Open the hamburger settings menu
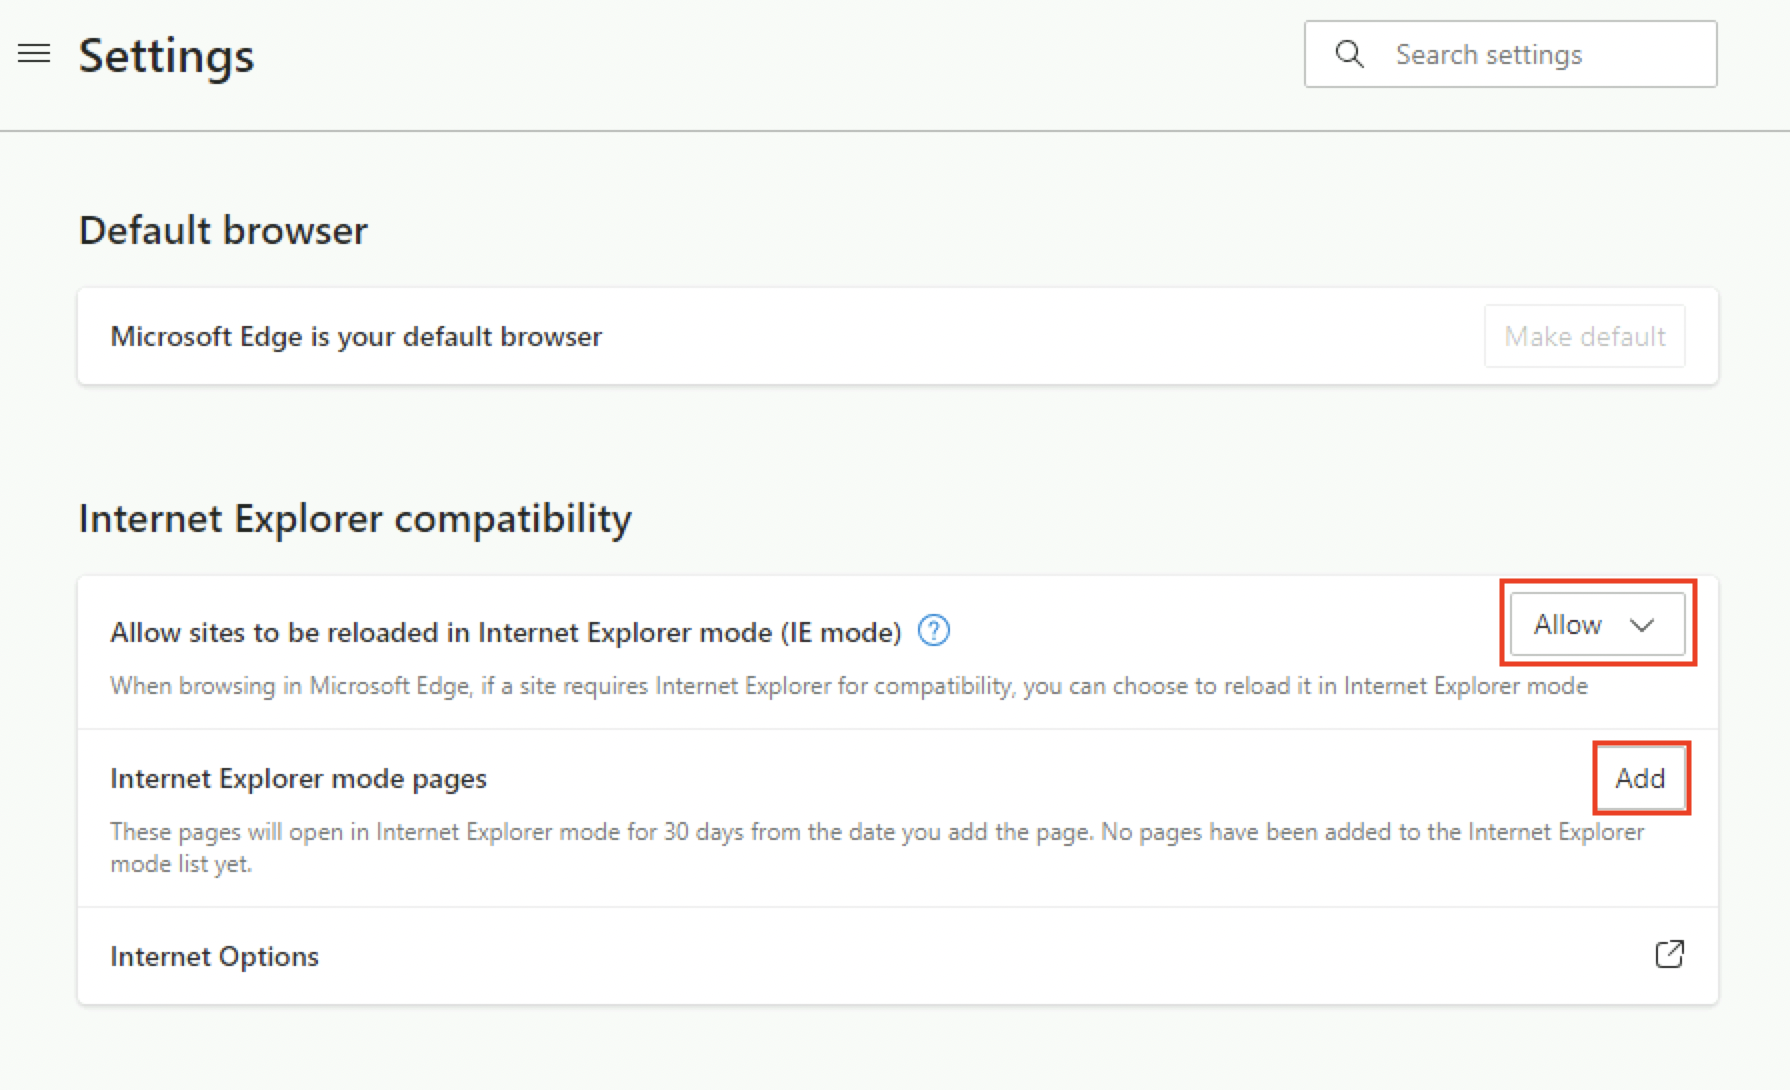The height and width of the screenshot is (1090, 1790). (x=34, y=54)
